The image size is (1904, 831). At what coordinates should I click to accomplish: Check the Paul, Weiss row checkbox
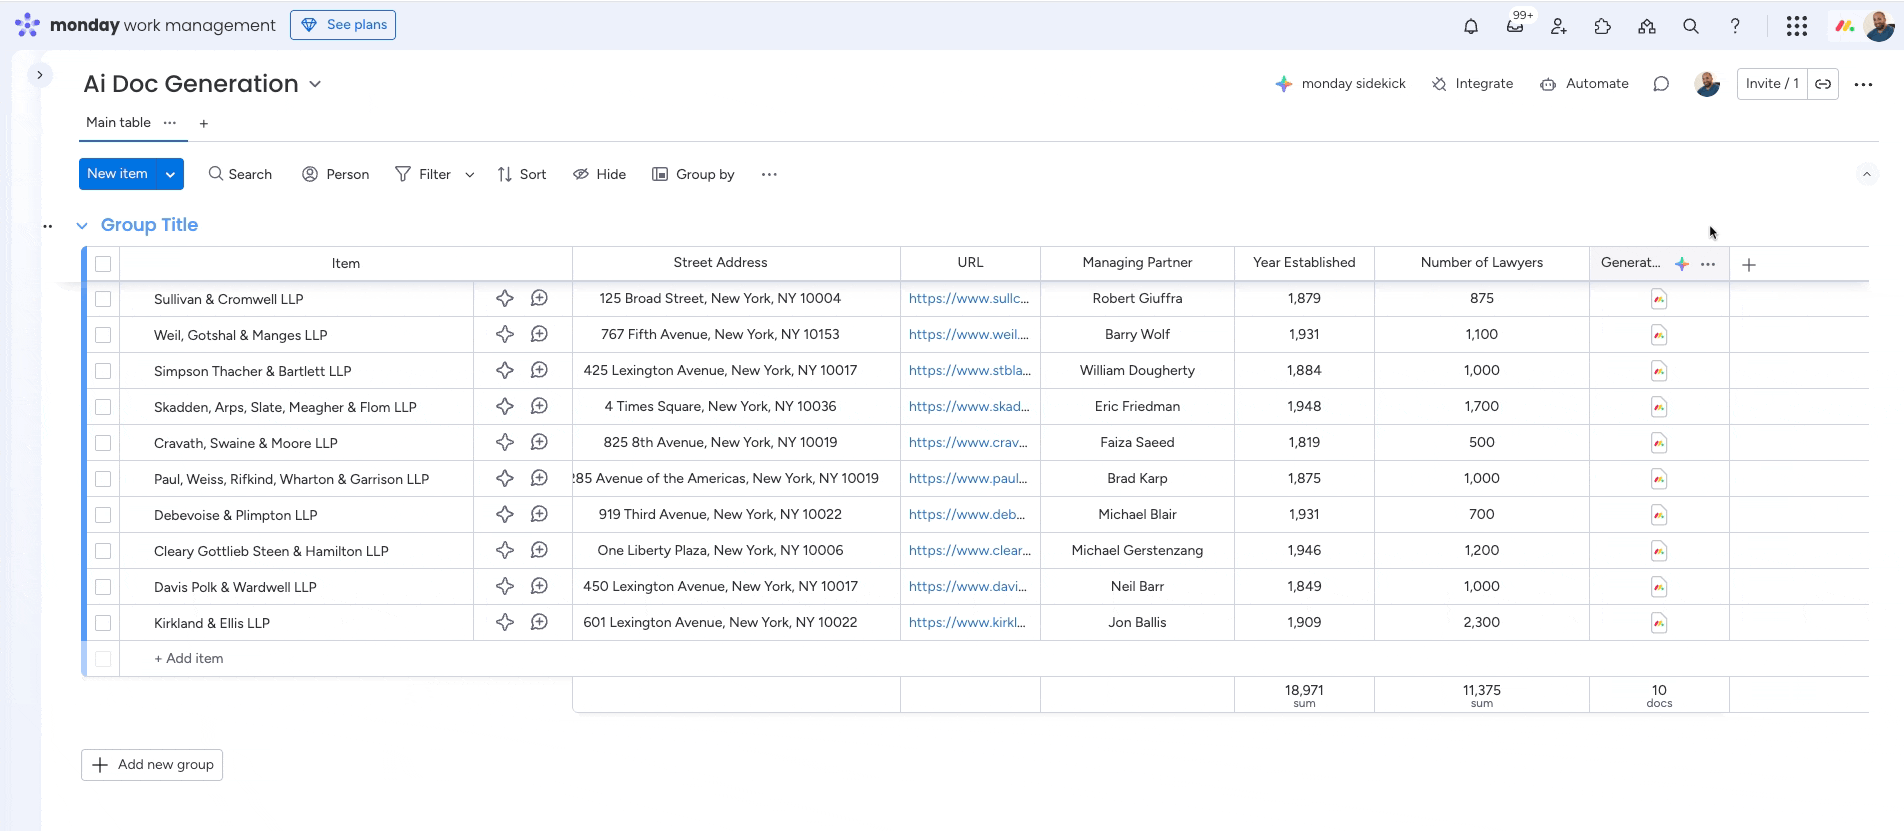point(103,479)
